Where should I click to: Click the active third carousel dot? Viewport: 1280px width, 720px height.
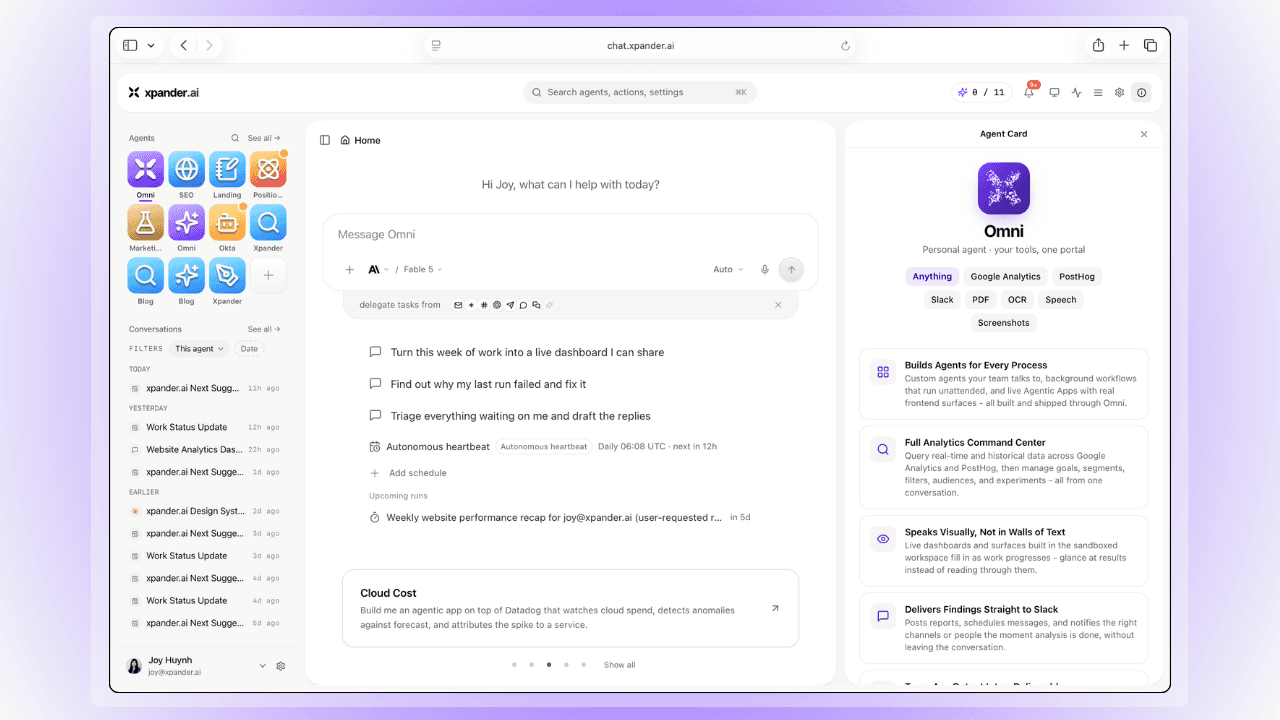point(548,665)
